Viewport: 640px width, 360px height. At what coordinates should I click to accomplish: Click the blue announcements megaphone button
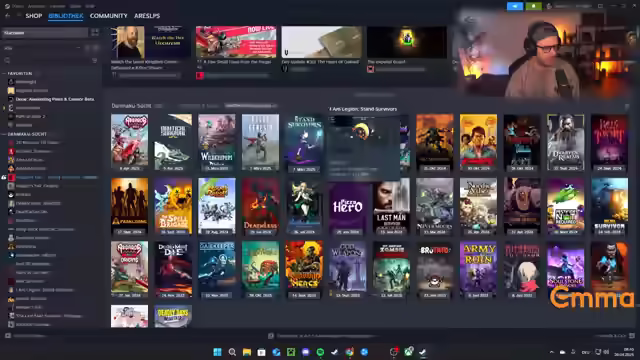pos(515,6)
